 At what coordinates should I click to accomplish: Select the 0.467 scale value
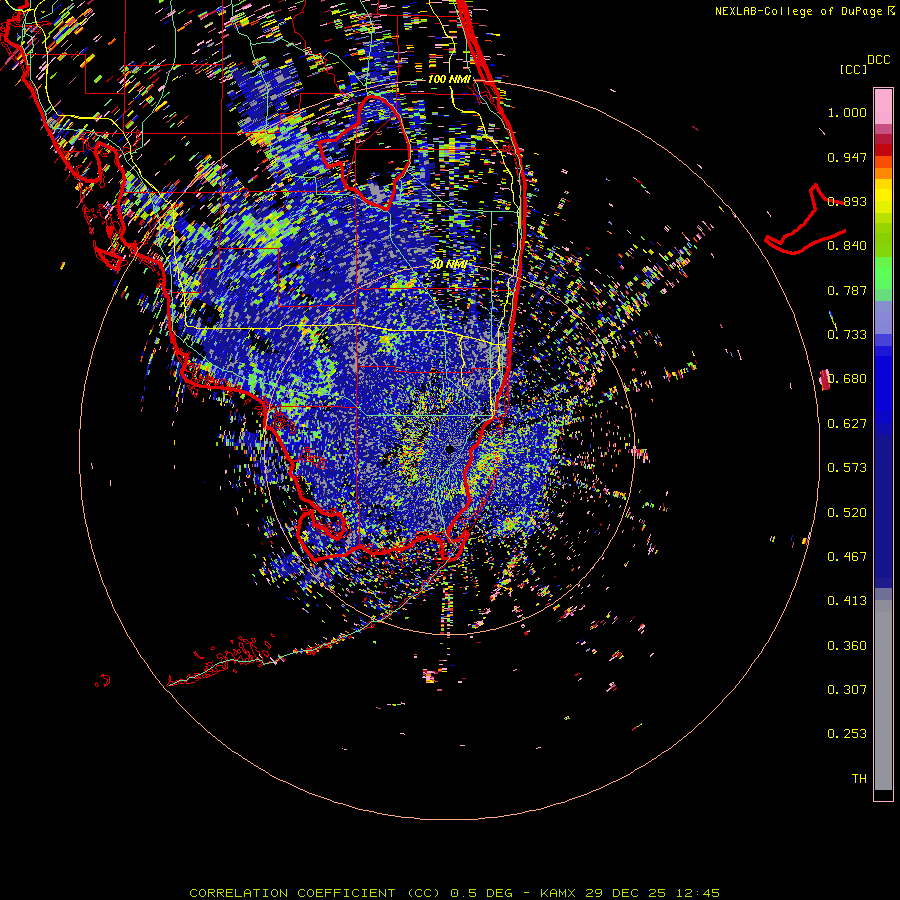[x=847, y=557]
